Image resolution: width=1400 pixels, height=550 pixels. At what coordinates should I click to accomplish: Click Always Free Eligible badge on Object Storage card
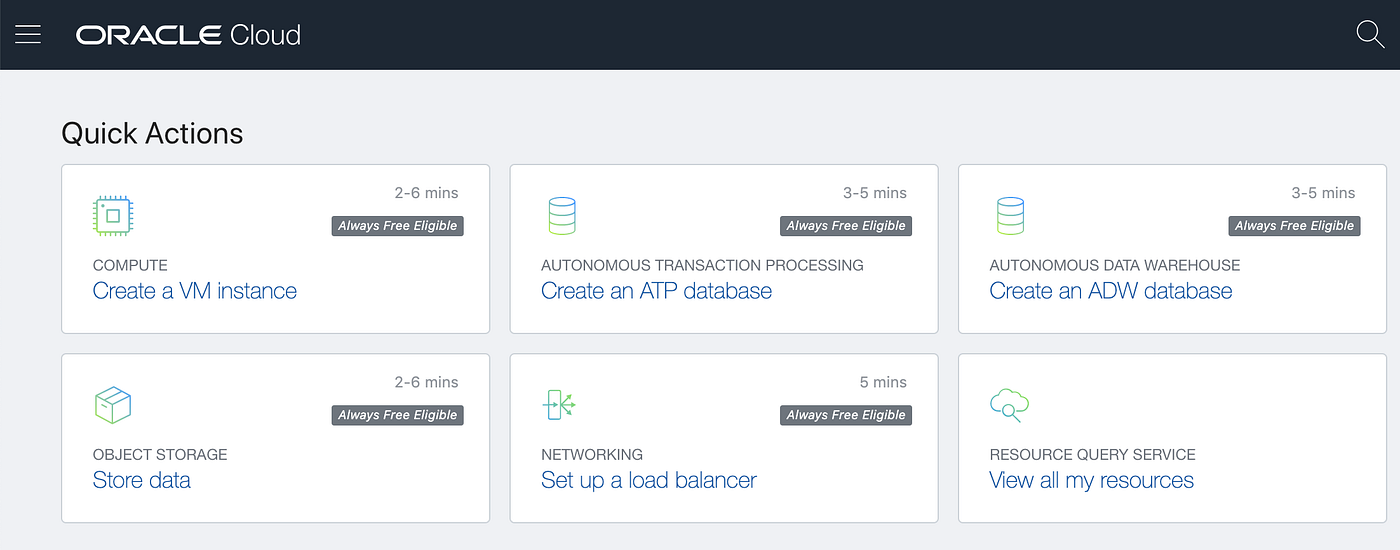[x=398, y=415]
